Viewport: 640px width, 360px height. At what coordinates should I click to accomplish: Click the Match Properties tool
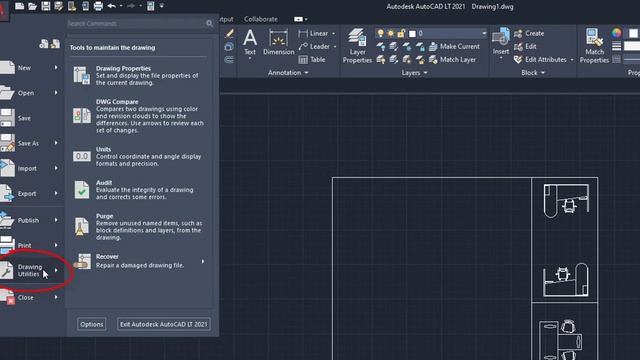click(594, 46)
